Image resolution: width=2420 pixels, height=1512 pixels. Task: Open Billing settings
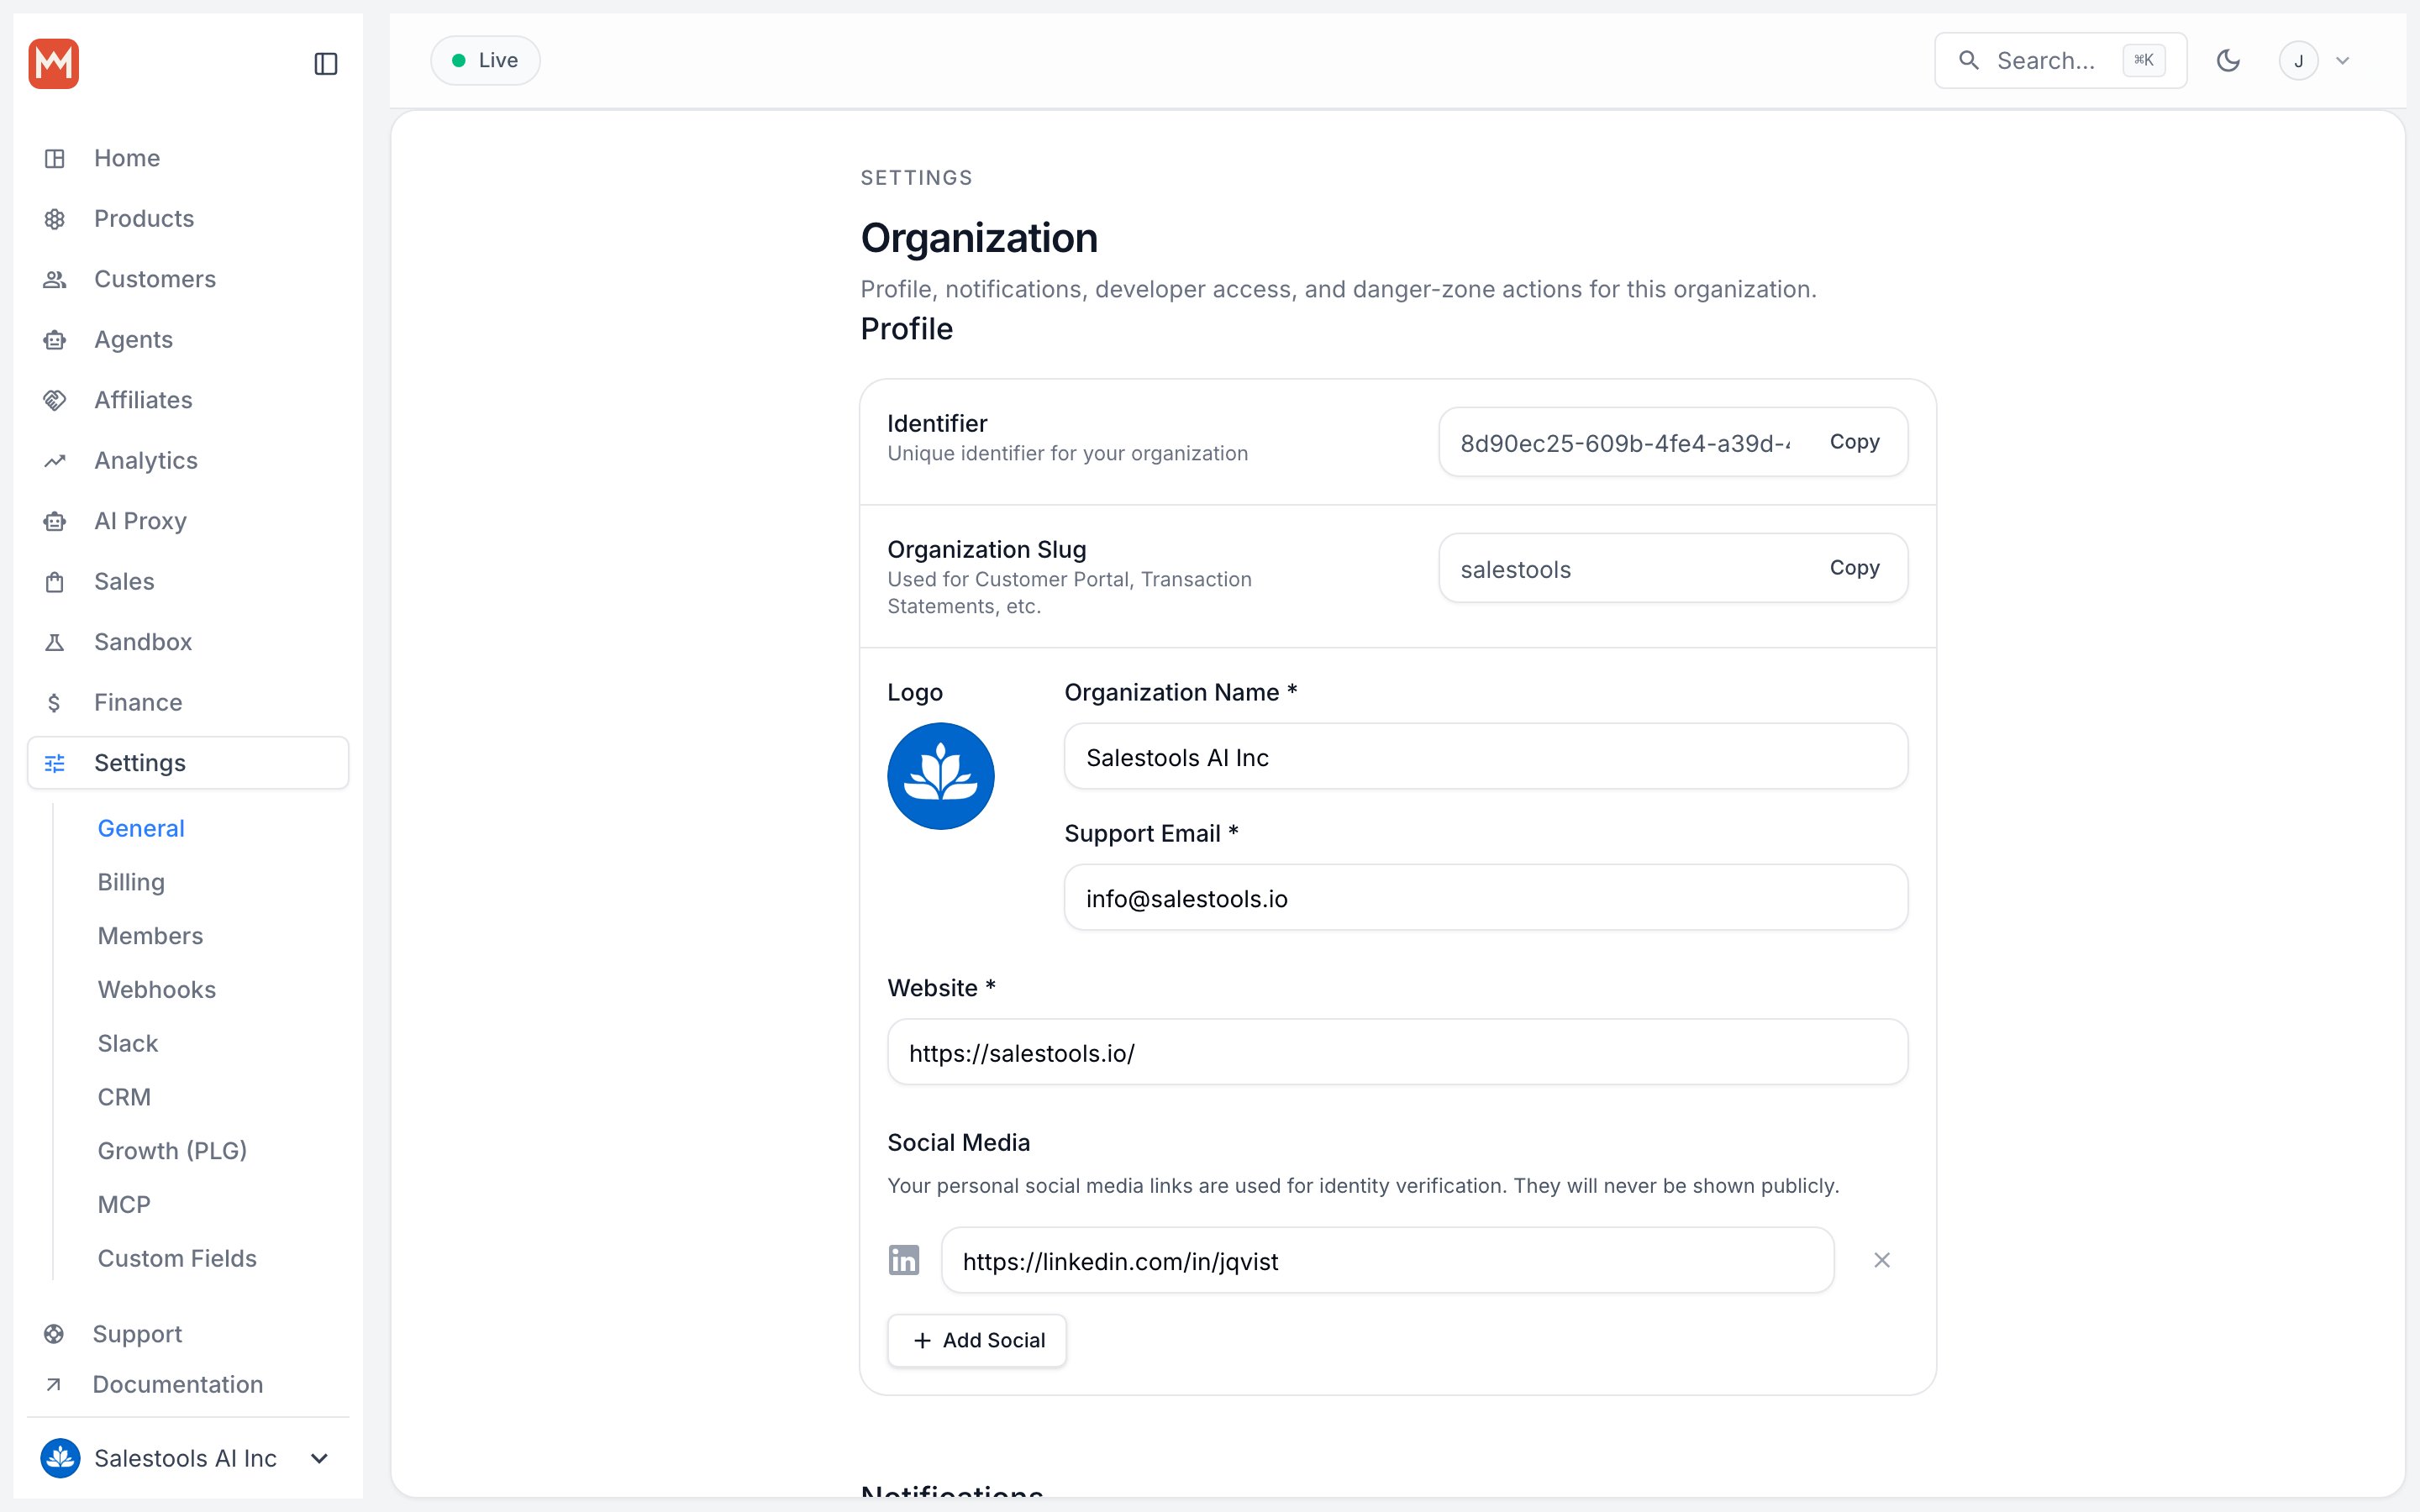pos(131,882)
